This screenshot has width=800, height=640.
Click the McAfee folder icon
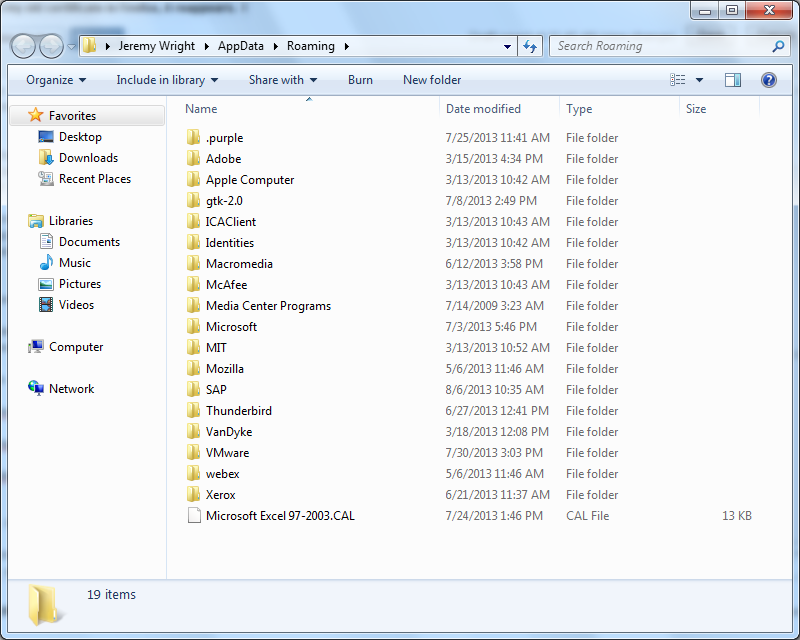pos(193,284)
